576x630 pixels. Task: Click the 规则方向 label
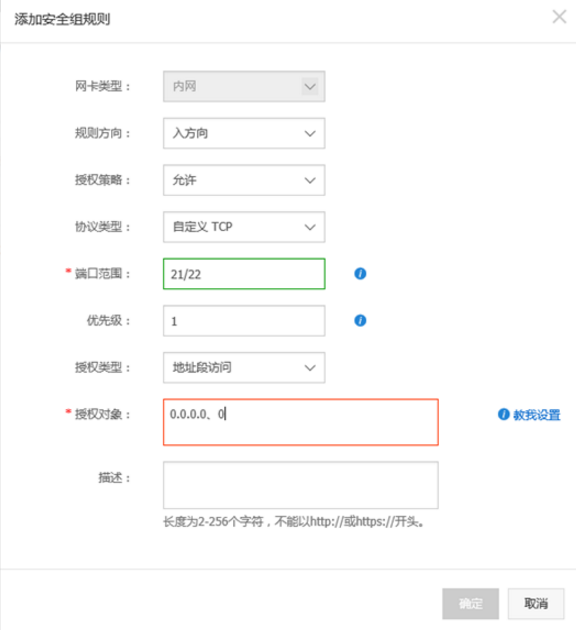[x=102, y=133]
